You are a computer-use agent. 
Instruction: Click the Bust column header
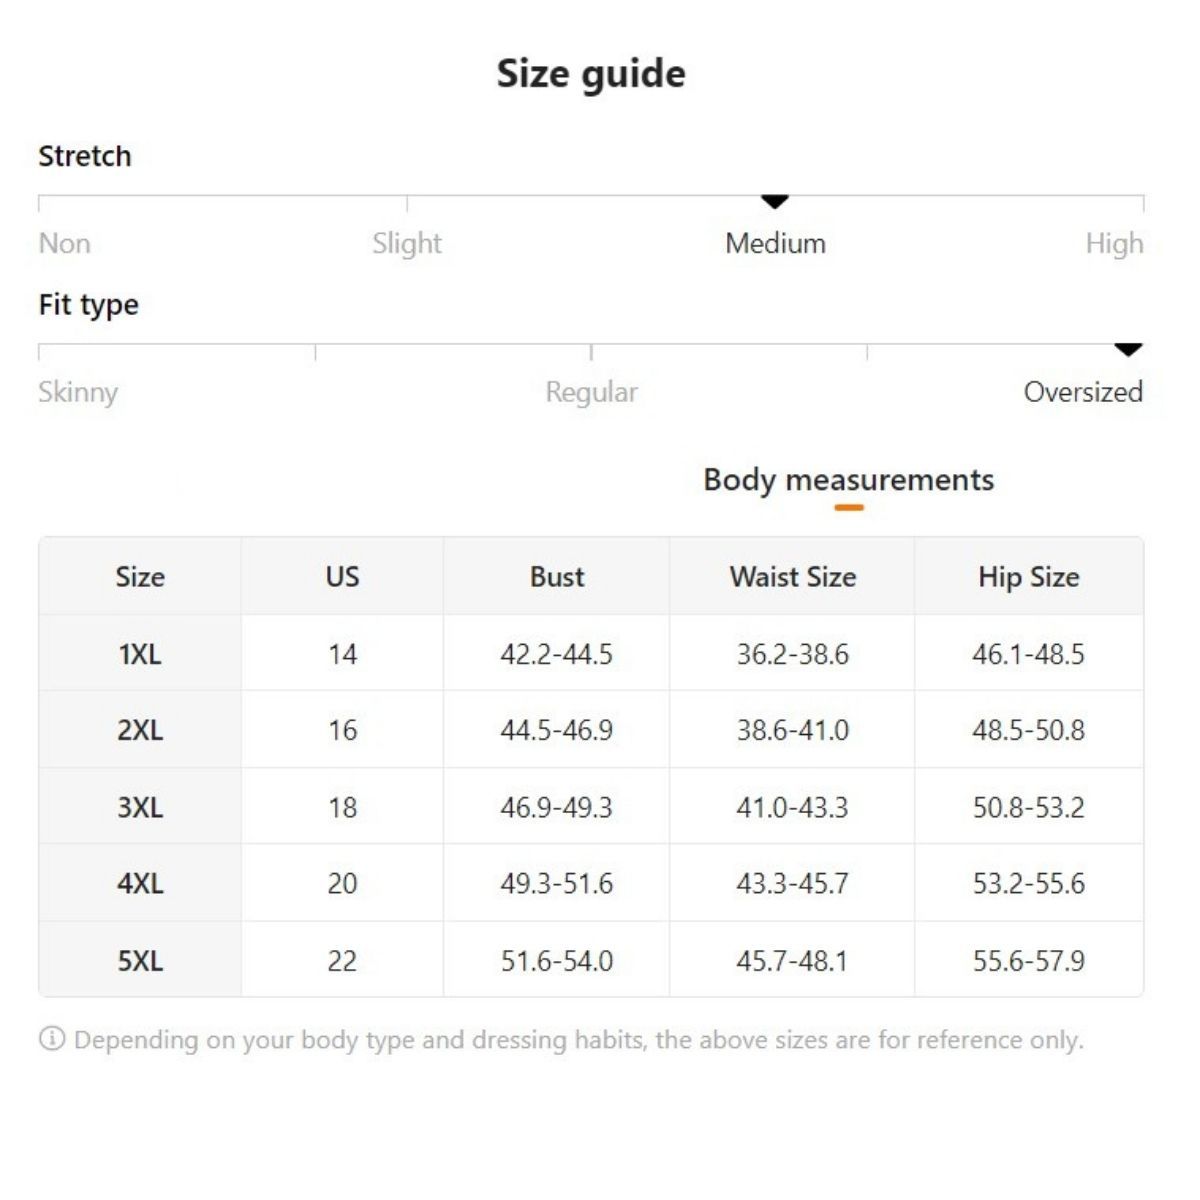click(x=557, y=577)
